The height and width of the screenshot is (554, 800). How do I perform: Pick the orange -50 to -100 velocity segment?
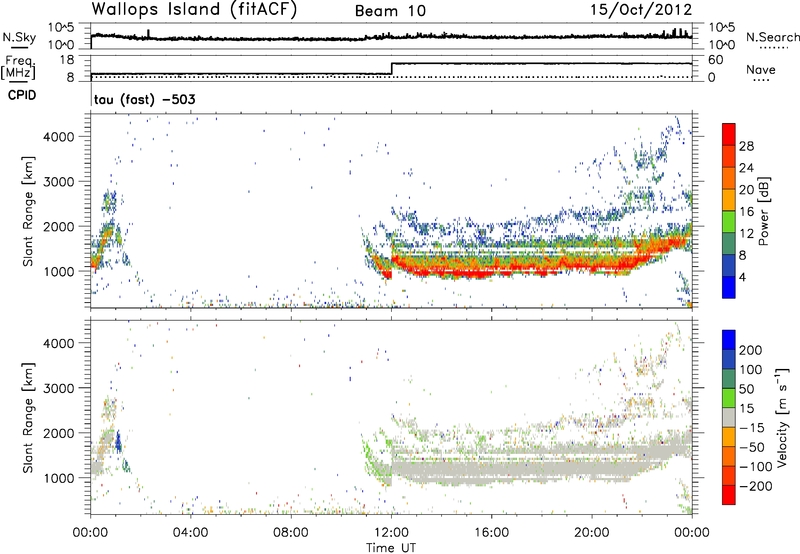coord(729,456)
